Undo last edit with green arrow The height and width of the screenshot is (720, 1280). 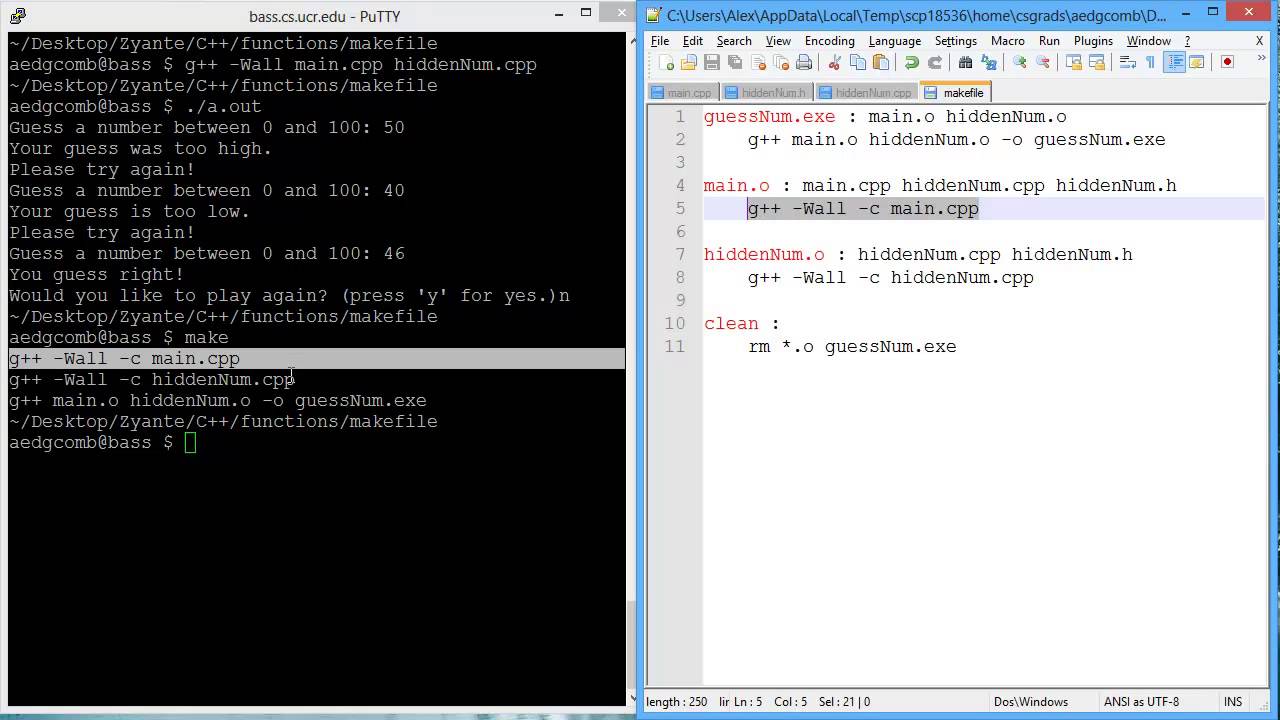(x=911, y=62)
